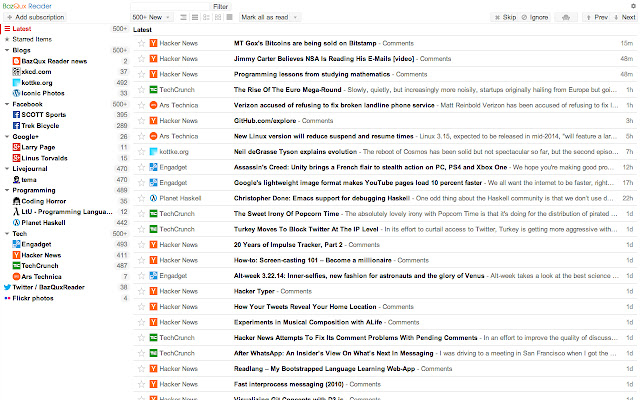
Task: Switch to magazine view icon
Action: coord(206,17)
